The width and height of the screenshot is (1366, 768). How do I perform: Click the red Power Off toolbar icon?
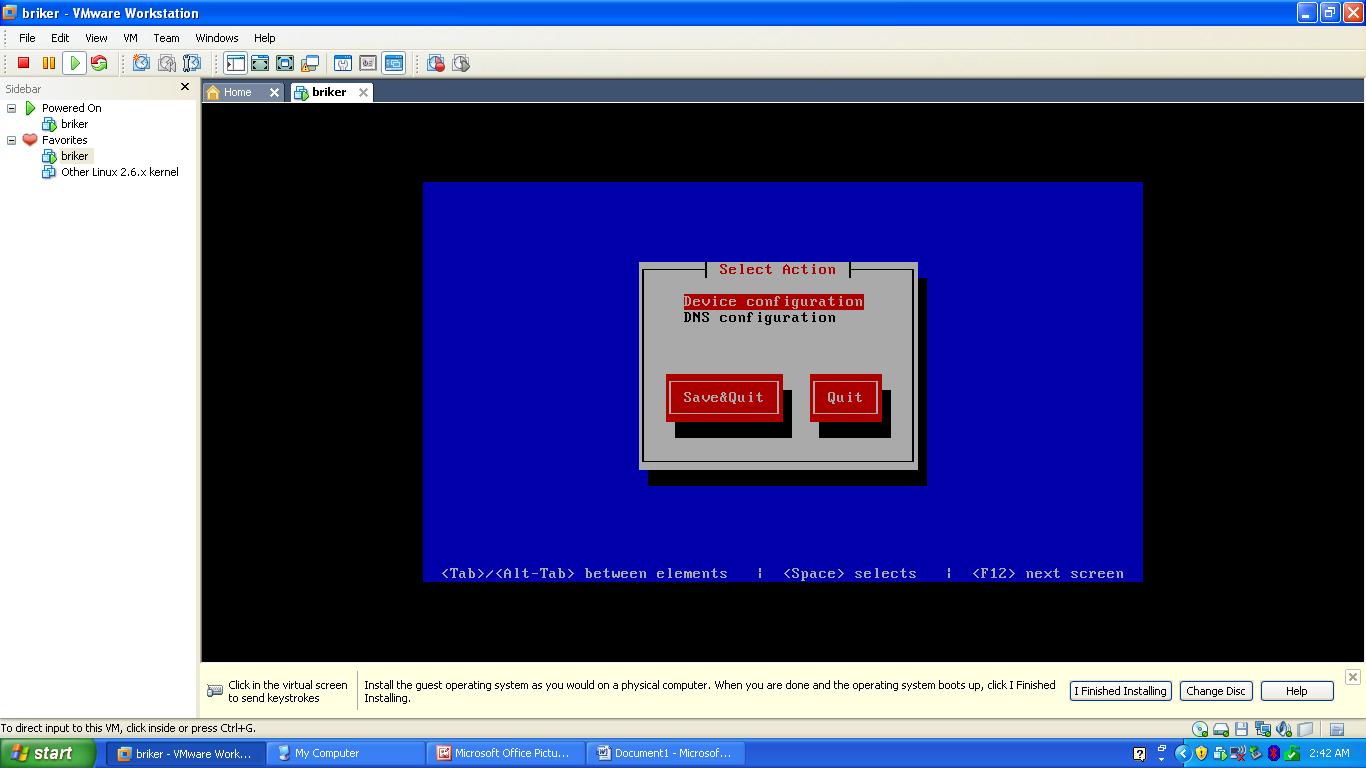point(24,63)
